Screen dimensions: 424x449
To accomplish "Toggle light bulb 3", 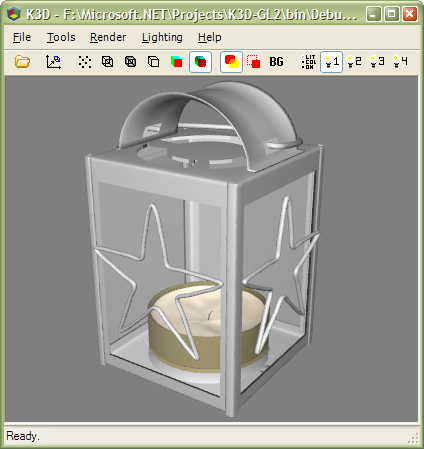I will [377, 62].
